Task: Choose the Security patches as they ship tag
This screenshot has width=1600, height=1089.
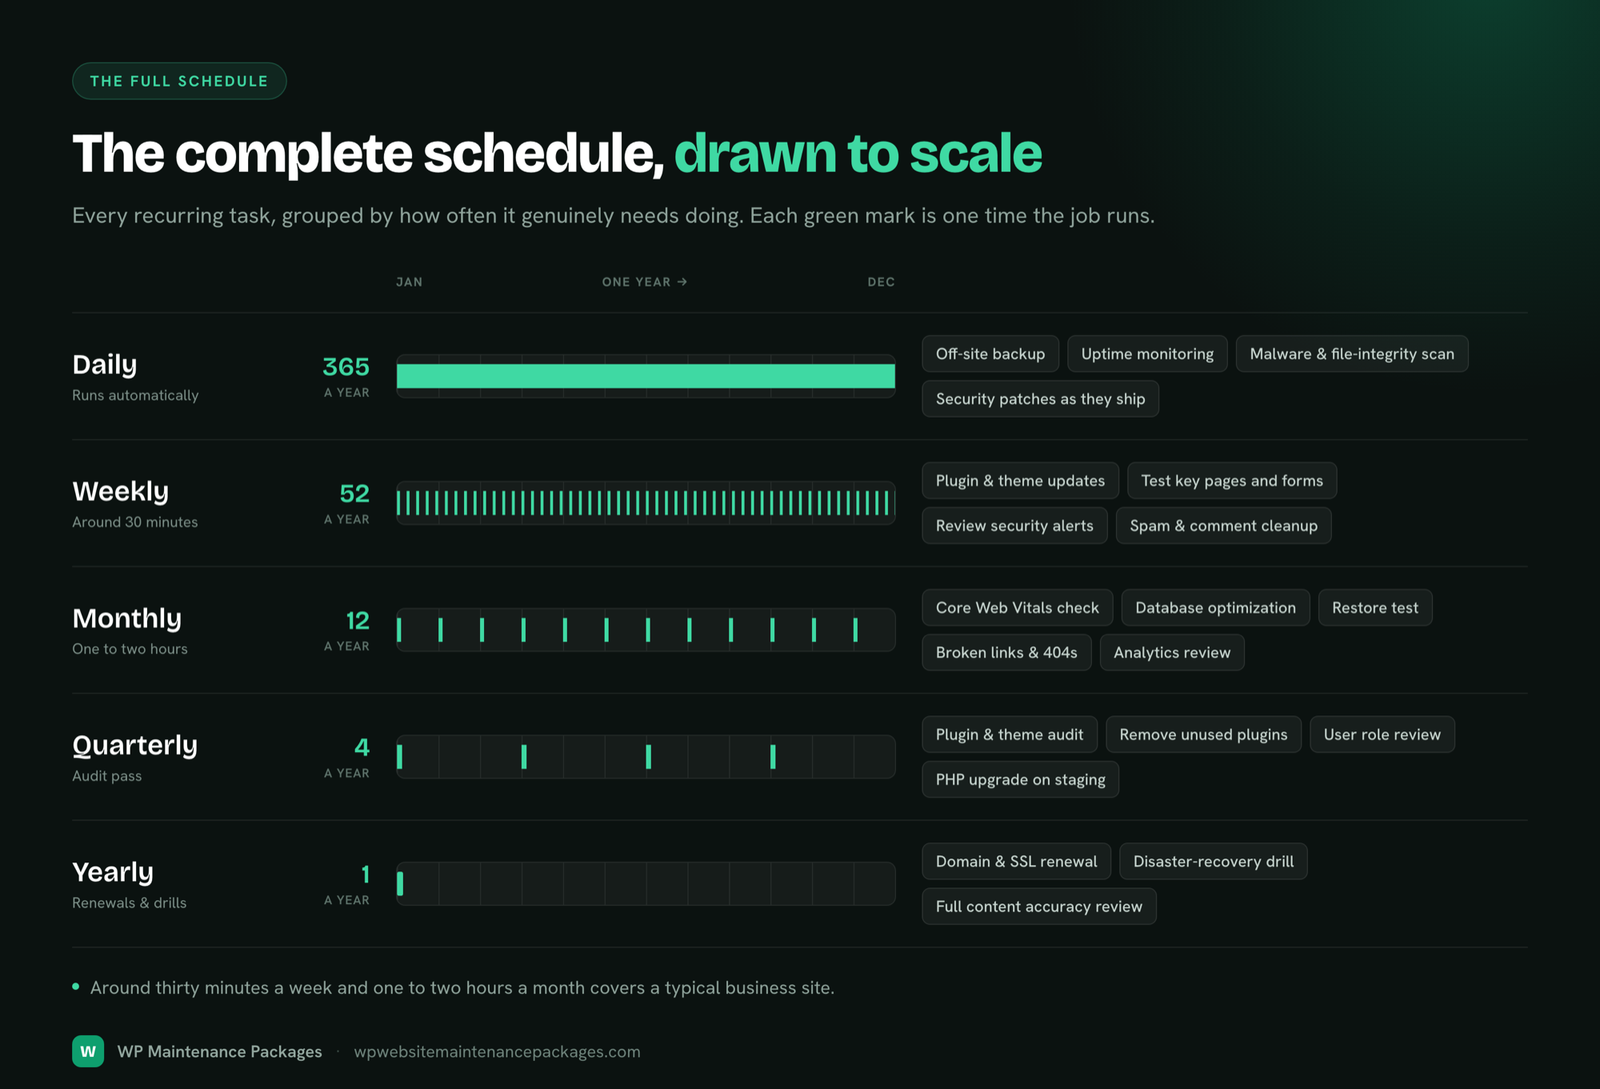Action: tap(1040, 399)
